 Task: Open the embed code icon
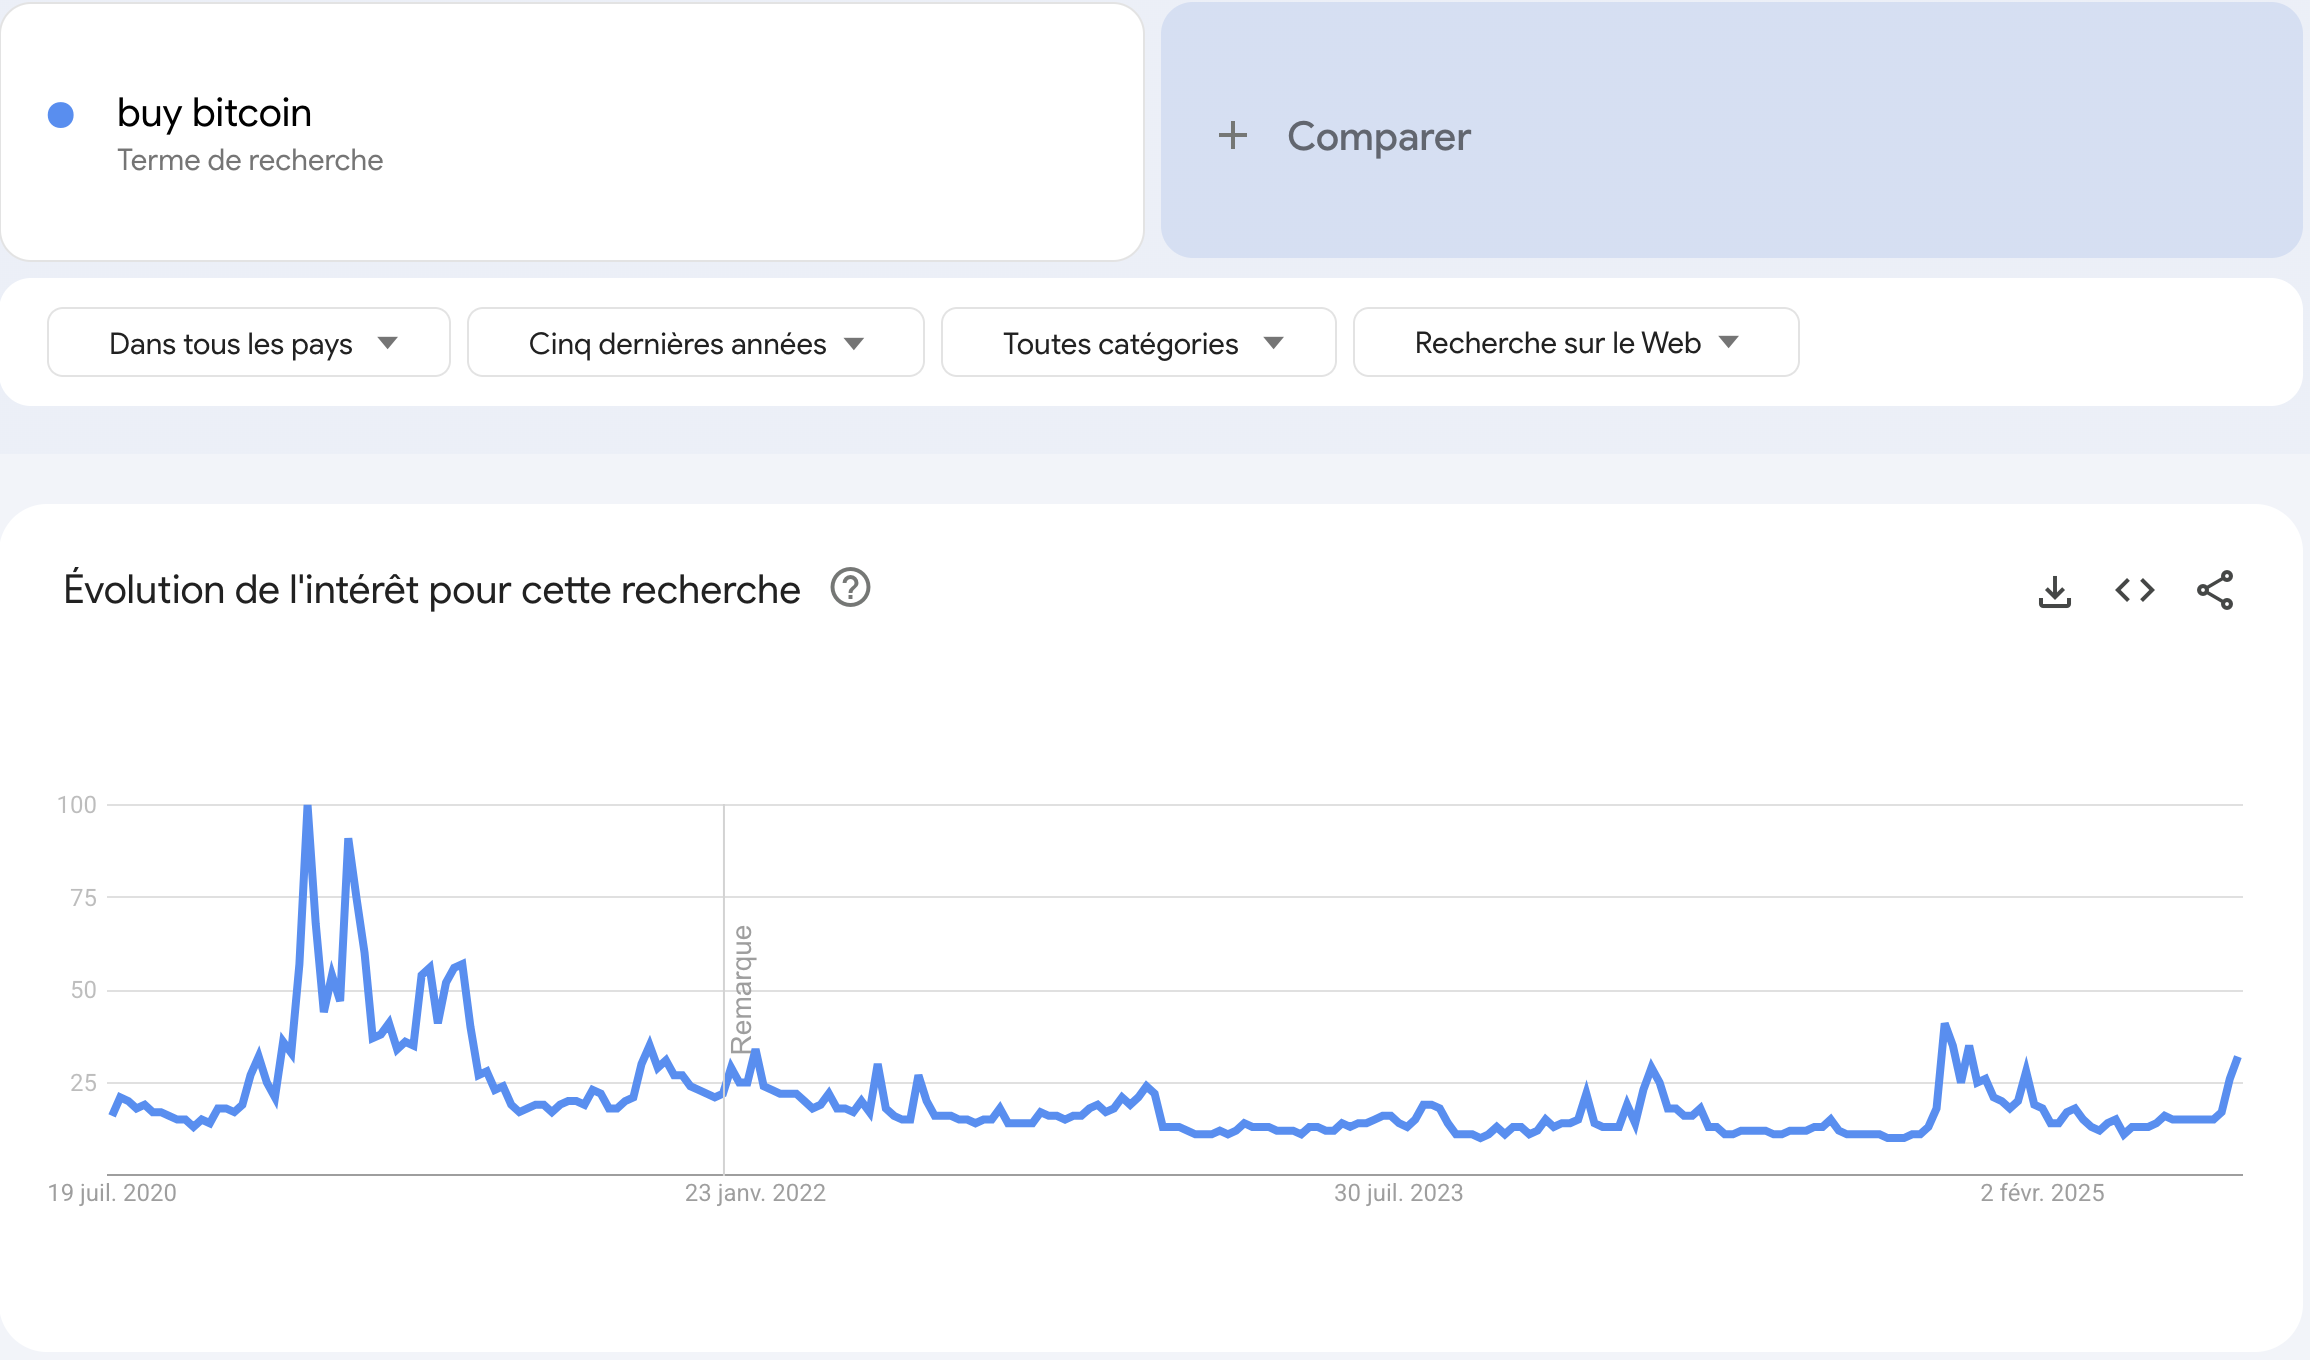coord(2135,590)
